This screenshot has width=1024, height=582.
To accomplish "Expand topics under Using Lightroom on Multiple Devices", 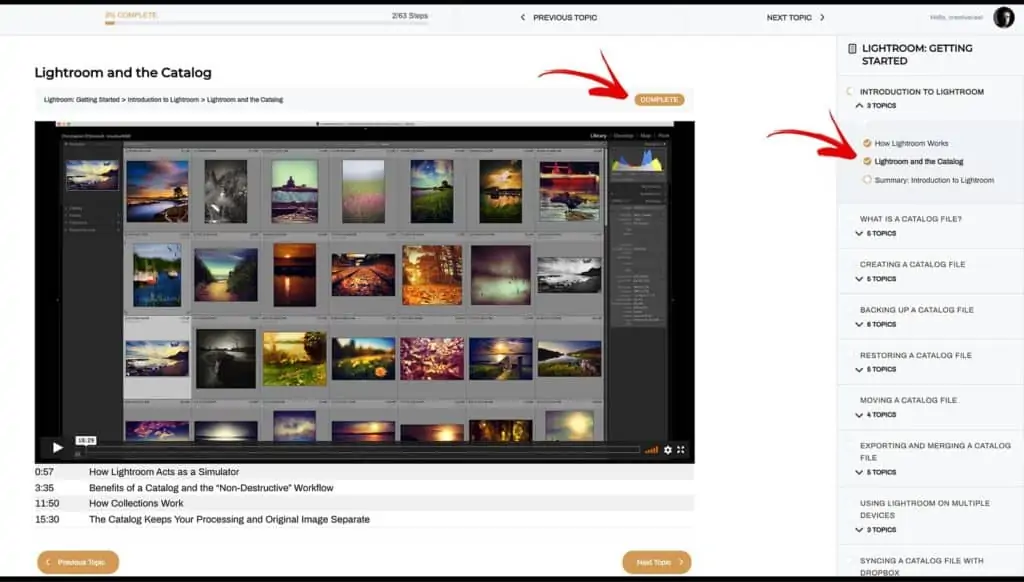I will [x=876, y=530].
